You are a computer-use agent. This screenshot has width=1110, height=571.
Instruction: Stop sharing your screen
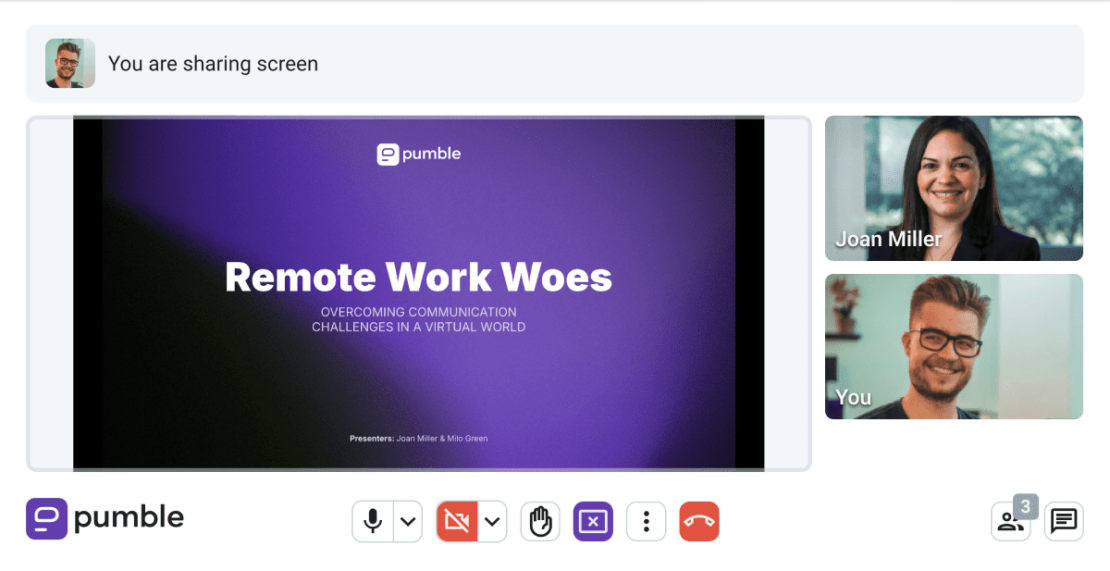click(x=593, y=521)
